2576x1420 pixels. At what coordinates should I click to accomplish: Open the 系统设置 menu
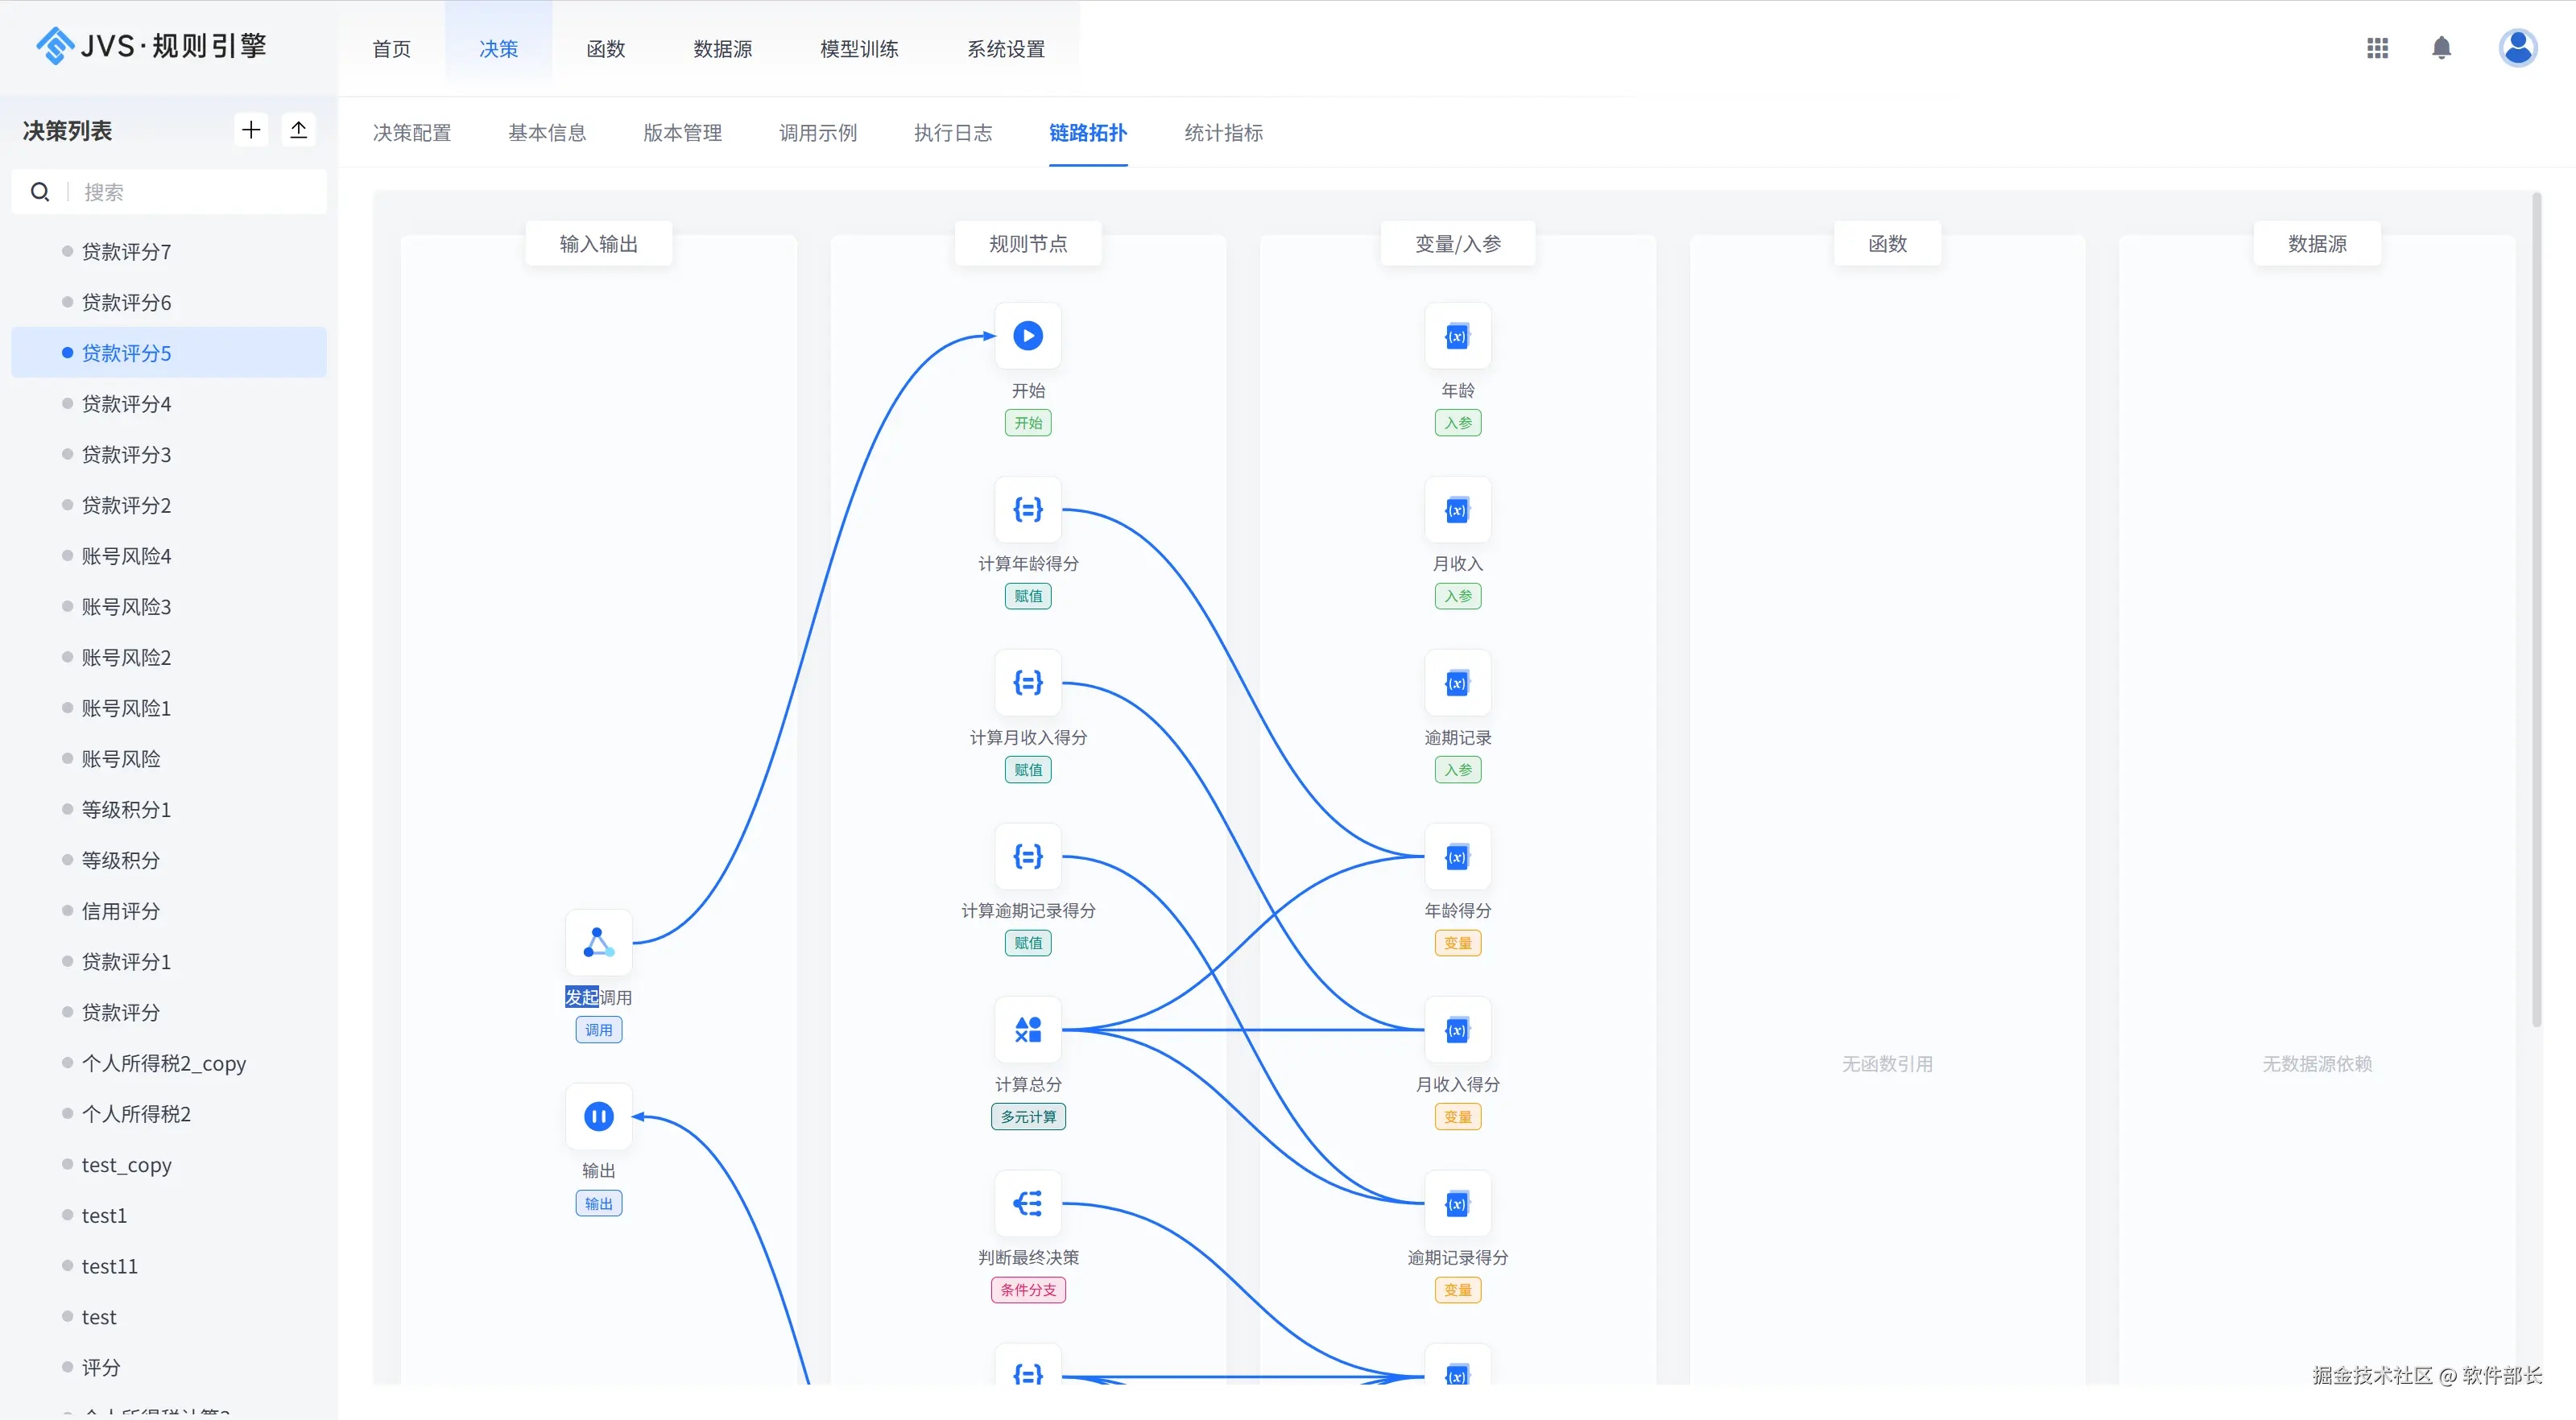[x=1006, y=49]
